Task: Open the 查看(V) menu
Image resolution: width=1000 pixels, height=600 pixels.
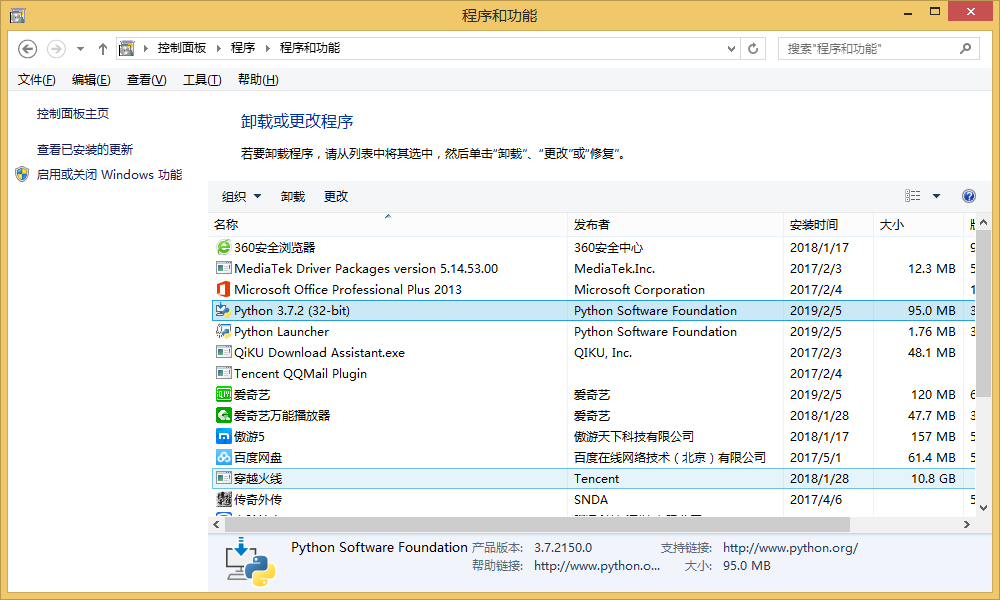Action: click(x=147, y=80)
